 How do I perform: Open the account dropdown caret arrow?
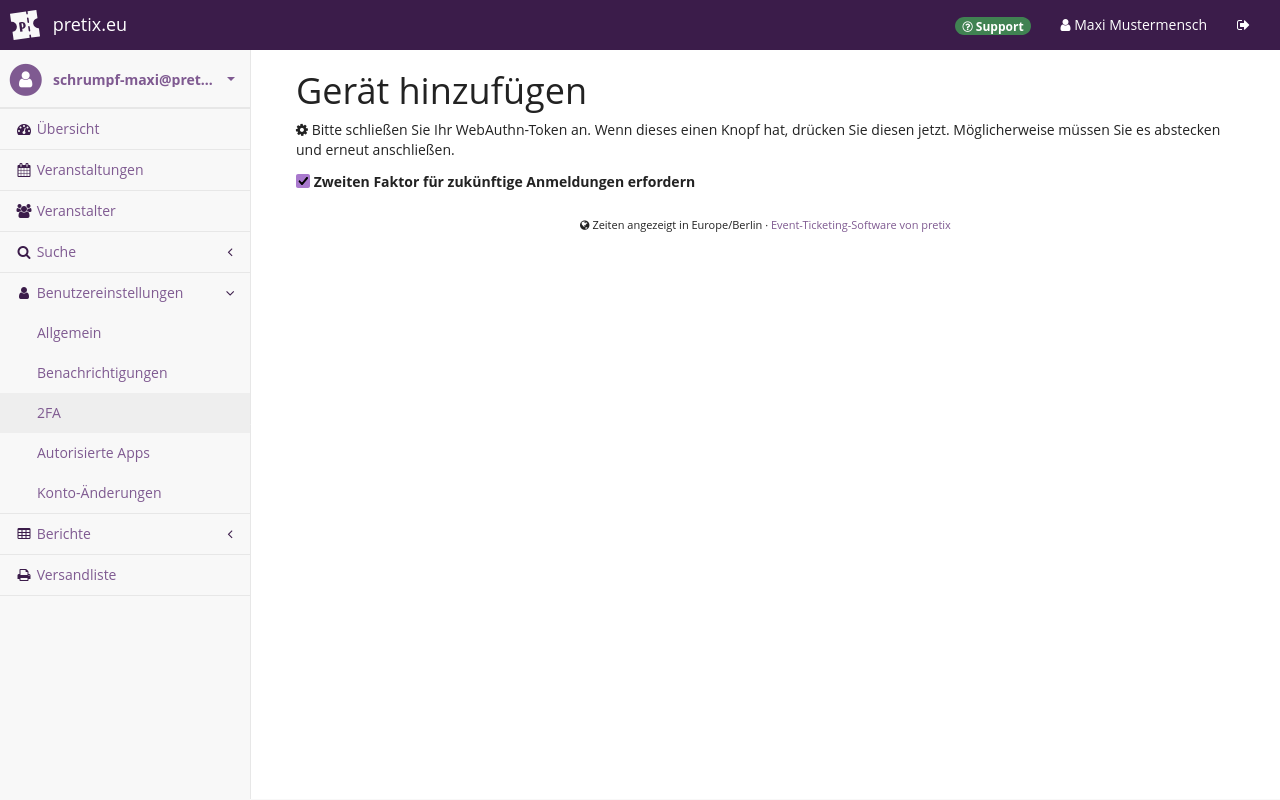coord(231,79)
